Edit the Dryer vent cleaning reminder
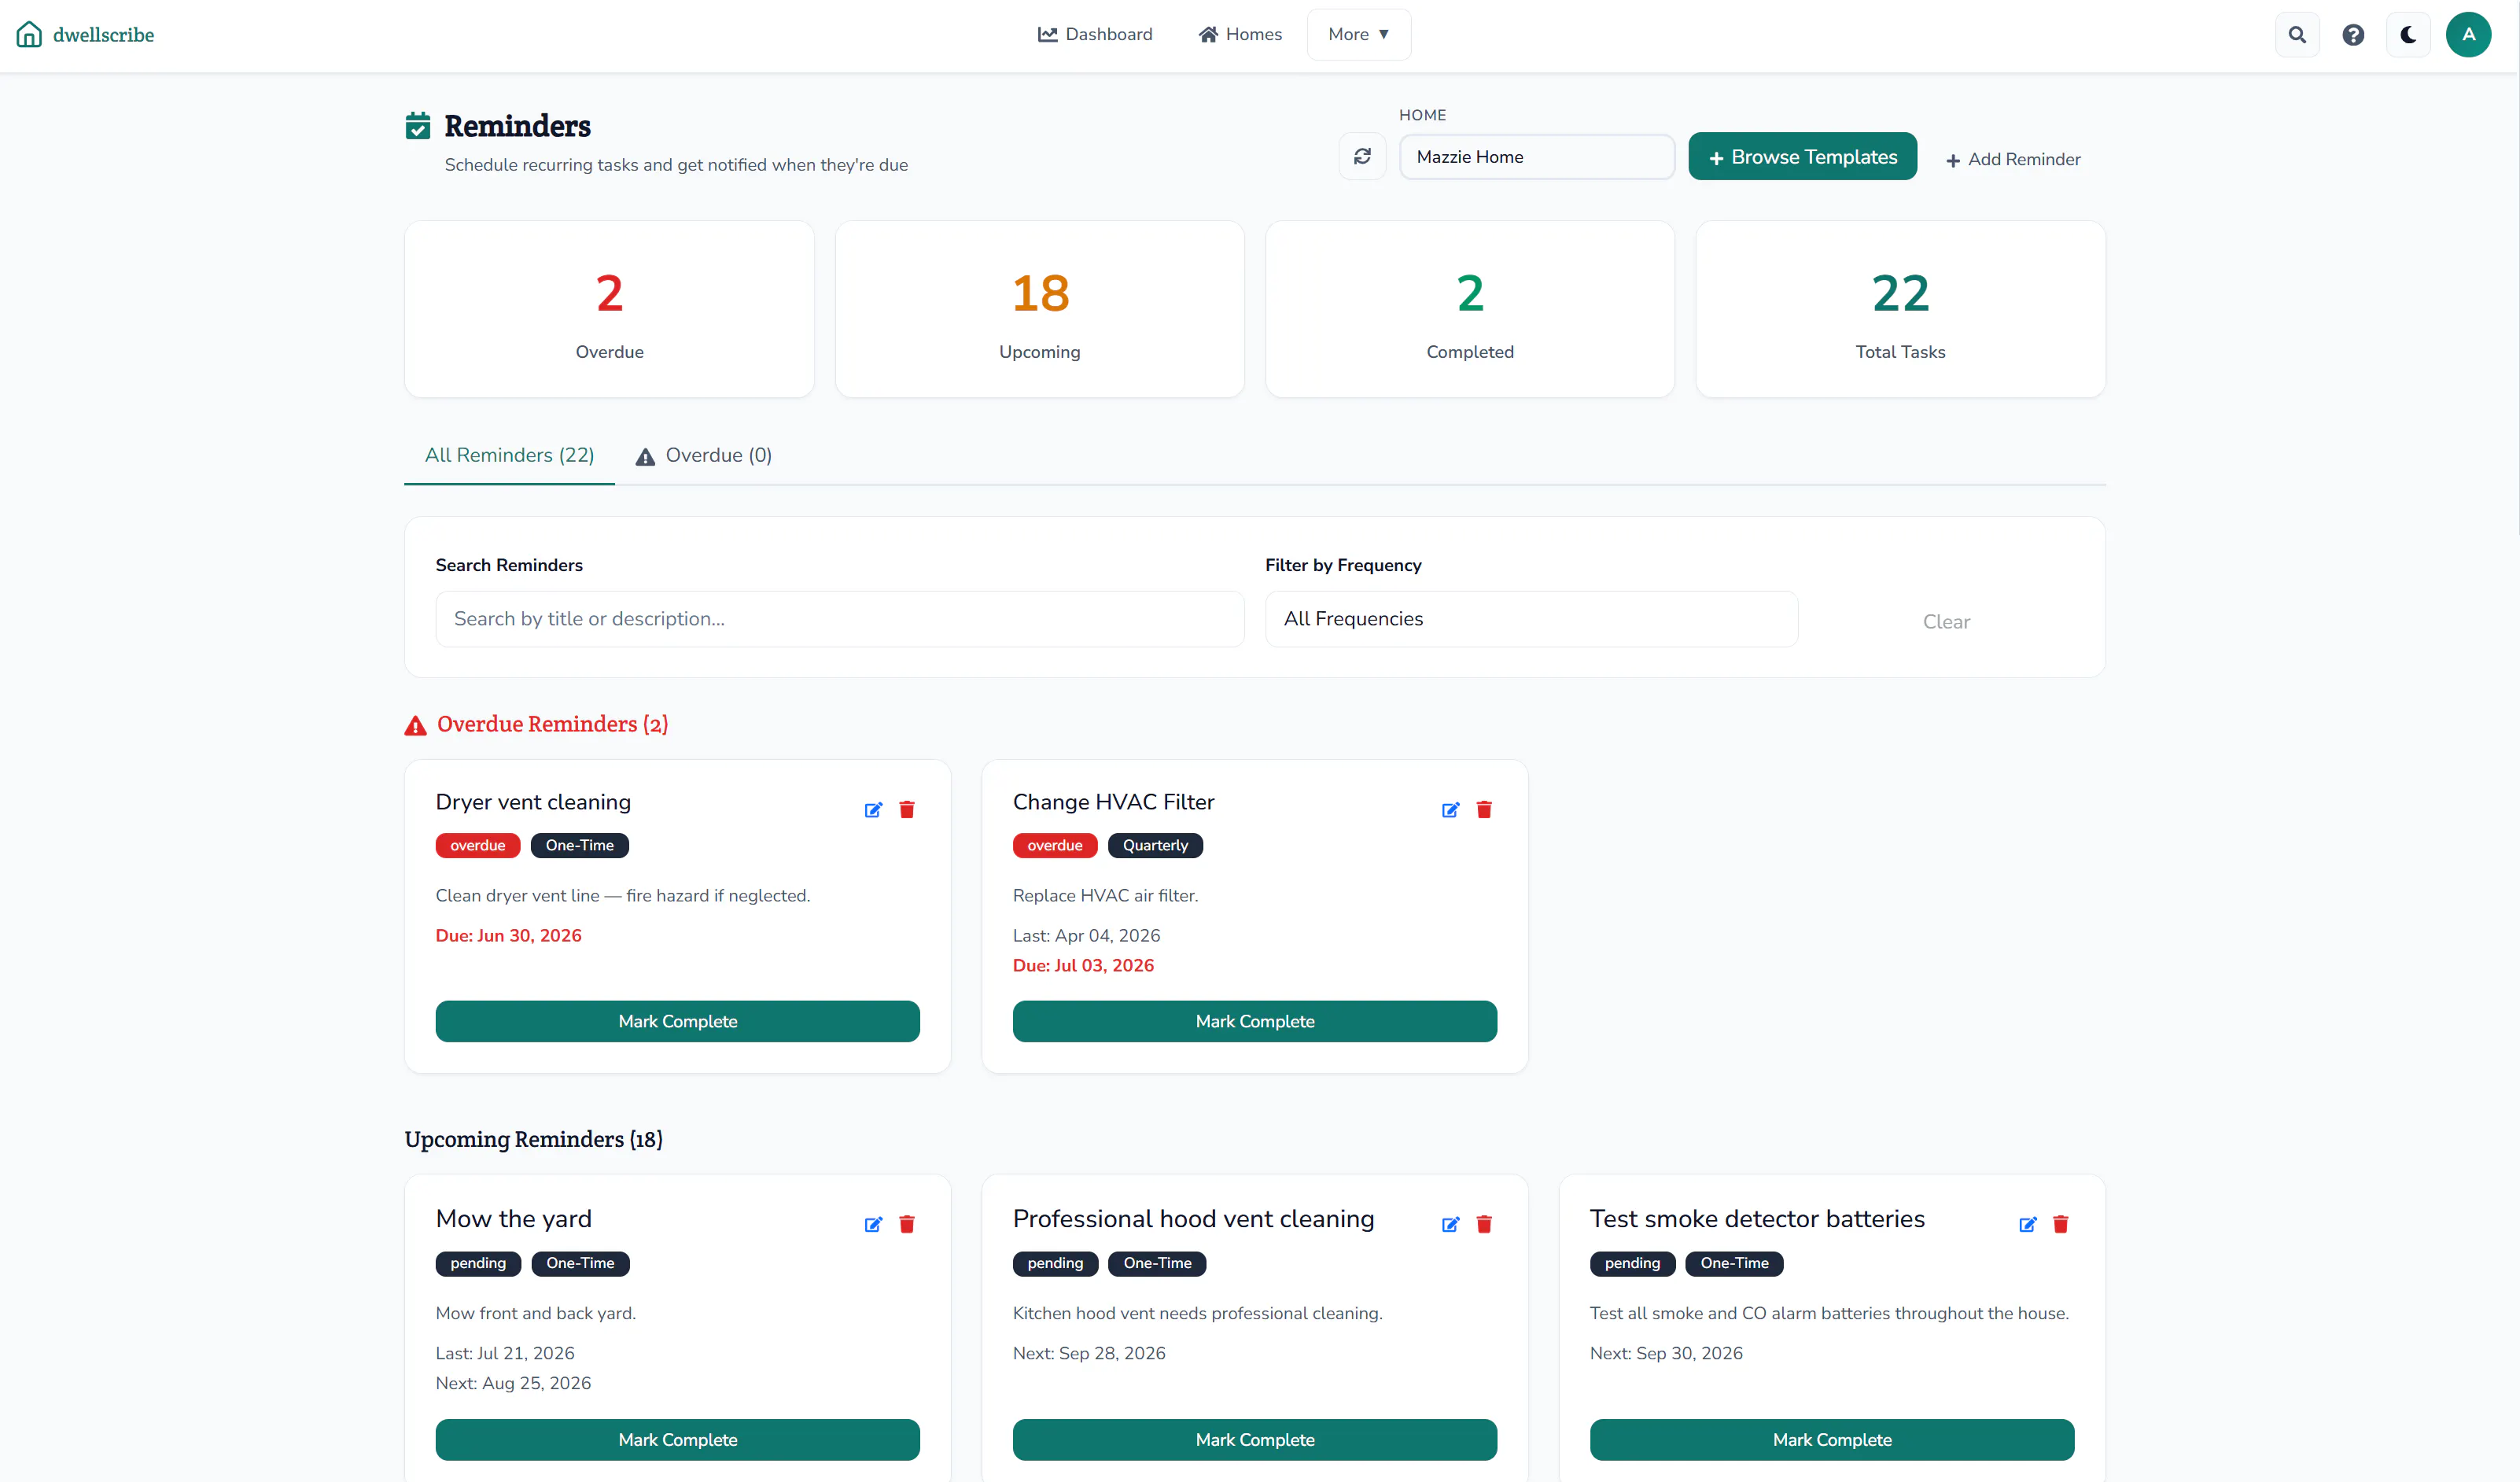Image resolution: width=2520 pixels, height=1482 pixels. 873,810
